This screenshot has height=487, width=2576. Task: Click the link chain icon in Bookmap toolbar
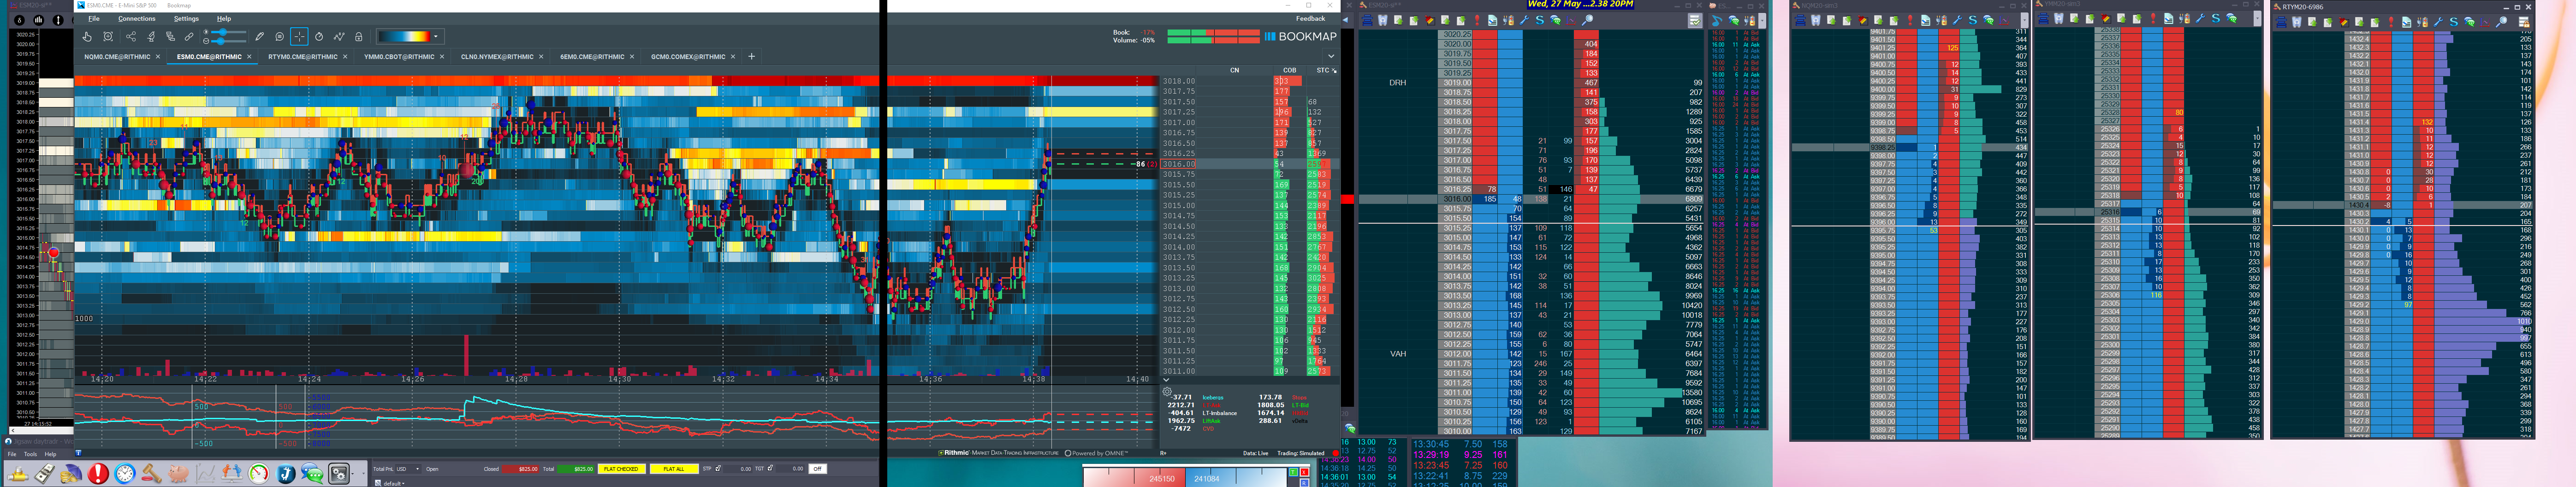click(x=189, y=37)
